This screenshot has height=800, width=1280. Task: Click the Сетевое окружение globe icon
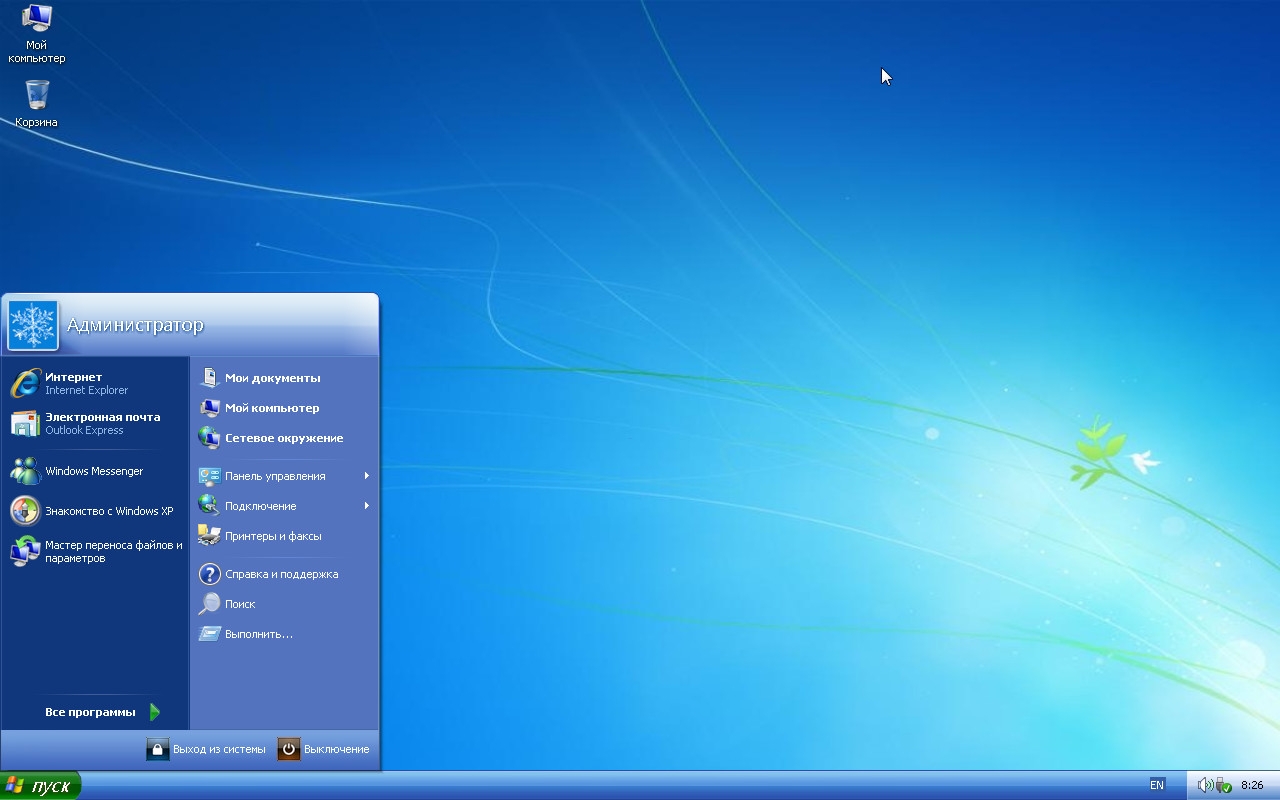coord(209,438)
